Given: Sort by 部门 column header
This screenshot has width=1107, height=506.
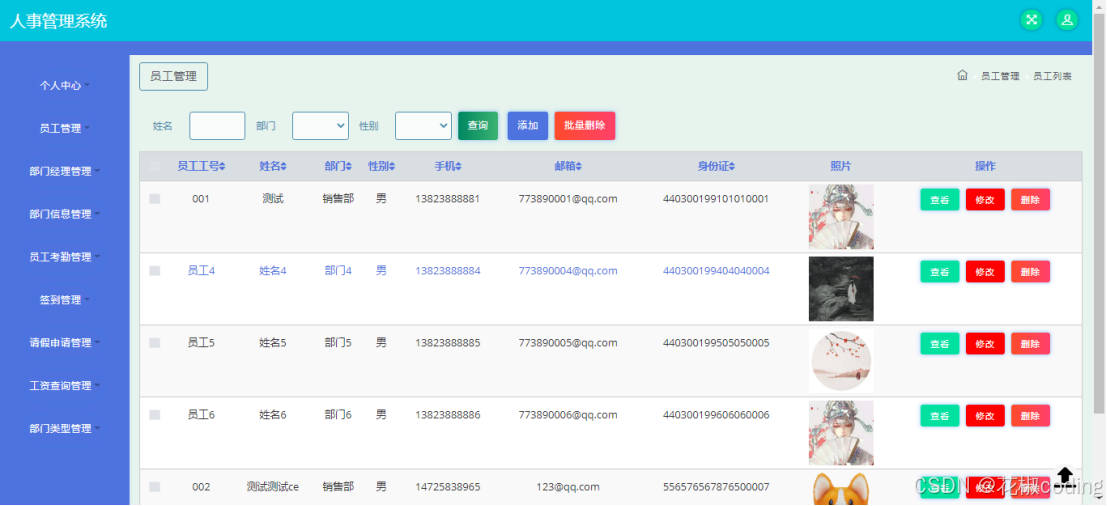Looking at the screenshot, I should tap(338, 167).
